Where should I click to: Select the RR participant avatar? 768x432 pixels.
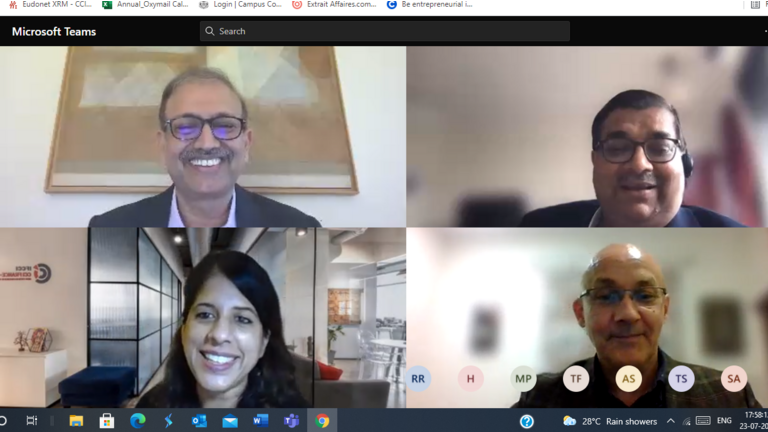coord(418,378)
